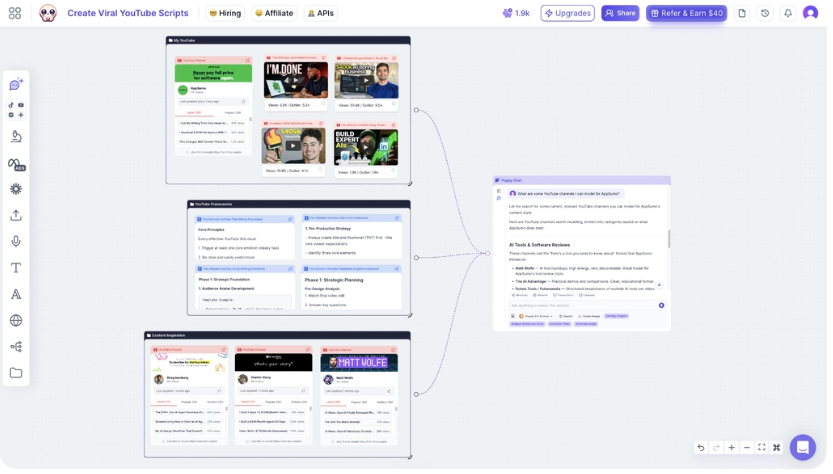
Task: Open the website globe tool
Action: pos(16,320)
